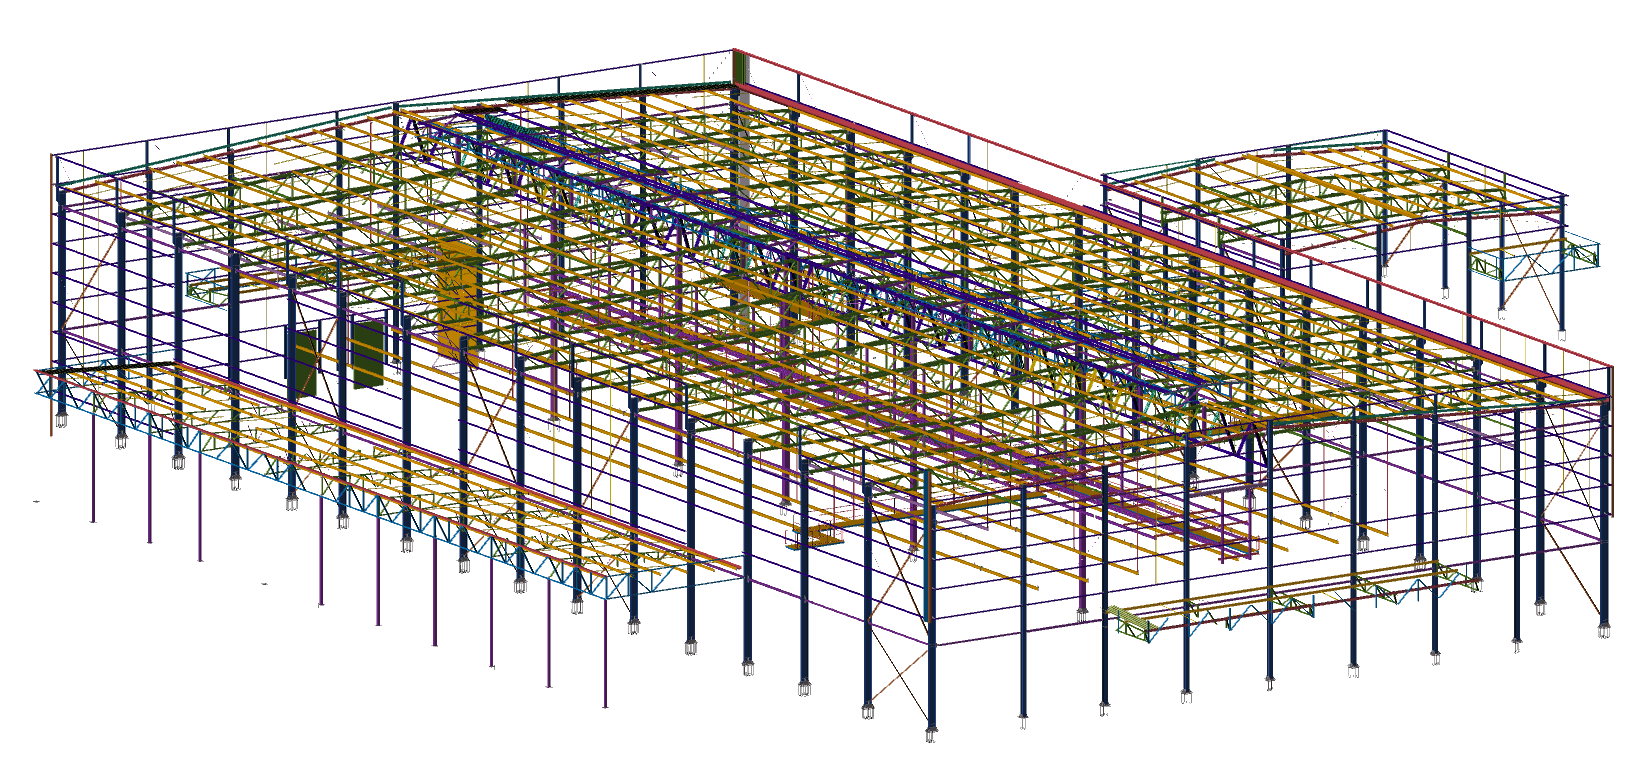Click the small orange platform near the front wall
Viewport: 1650px width, 778px height.
(817, 539)
